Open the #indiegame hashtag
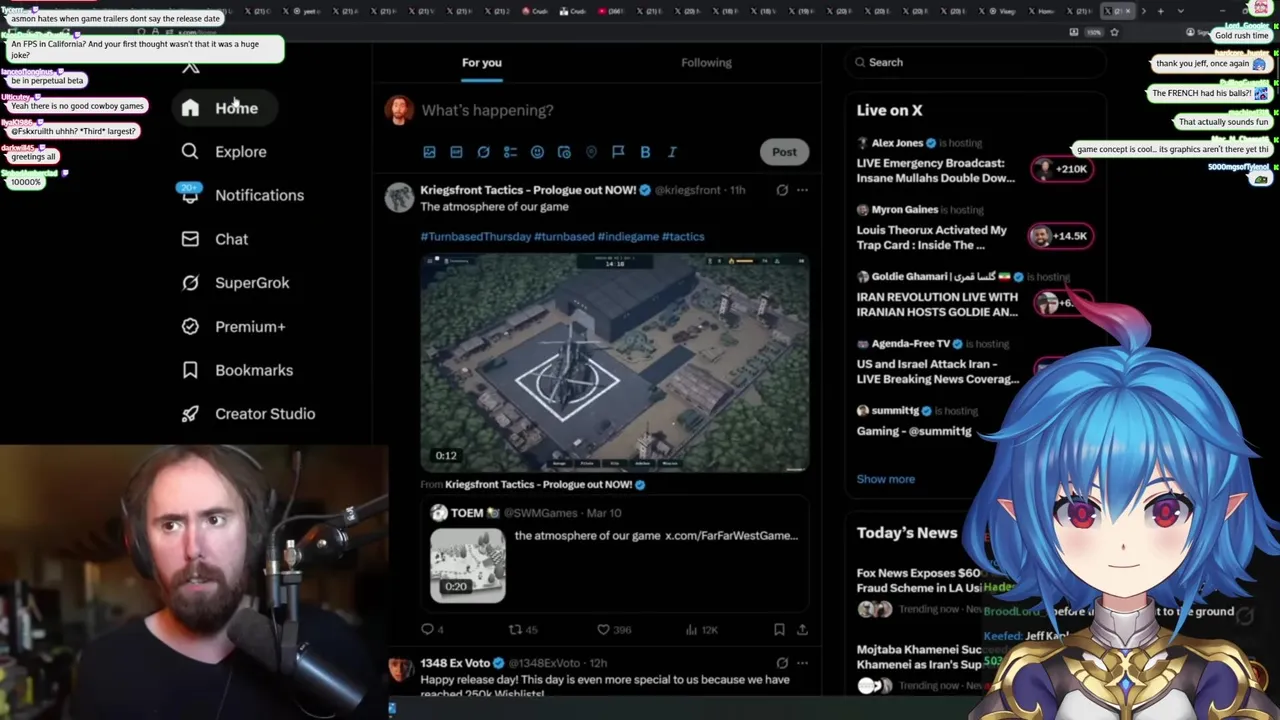This screenshot has width=1280, height=720. (x=628, y=237)
